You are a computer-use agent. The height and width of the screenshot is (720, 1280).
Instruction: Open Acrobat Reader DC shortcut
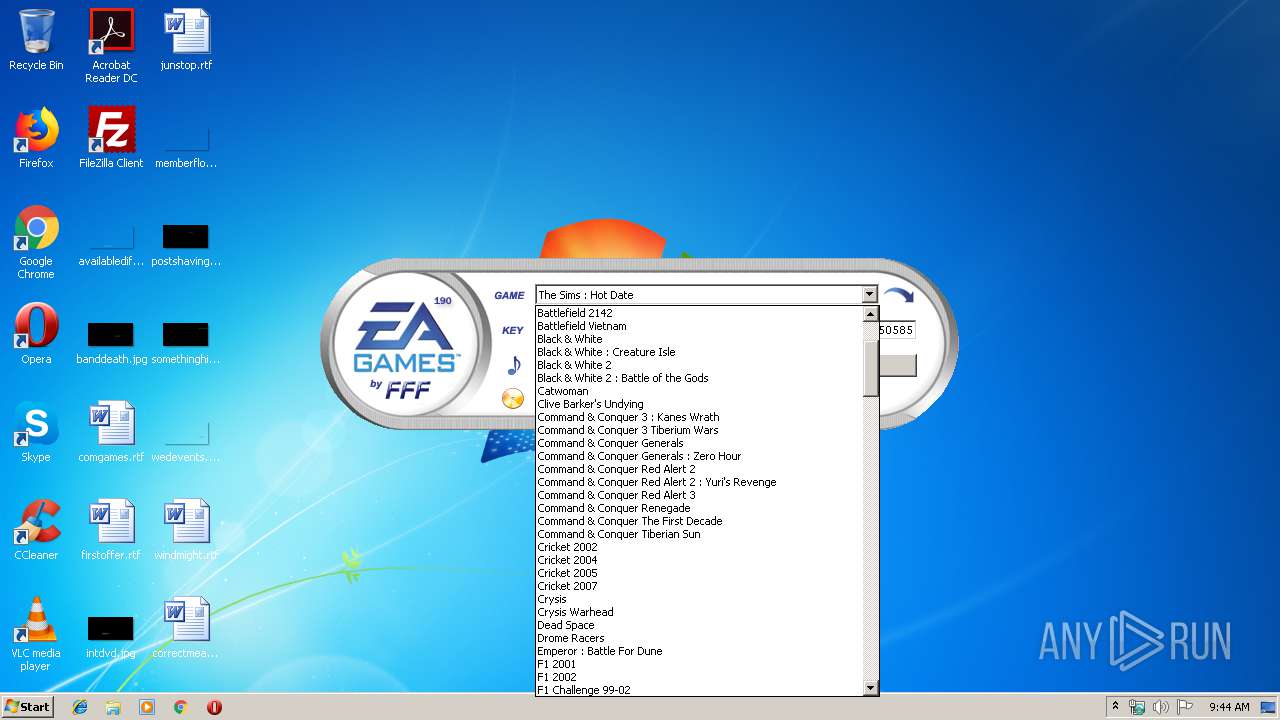click(111, 46)
